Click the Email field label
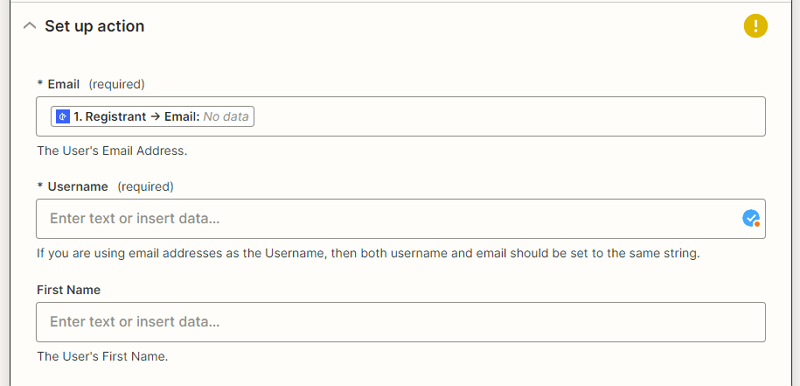The width and height of the screenshot is (800, 386). click(64, 85)
